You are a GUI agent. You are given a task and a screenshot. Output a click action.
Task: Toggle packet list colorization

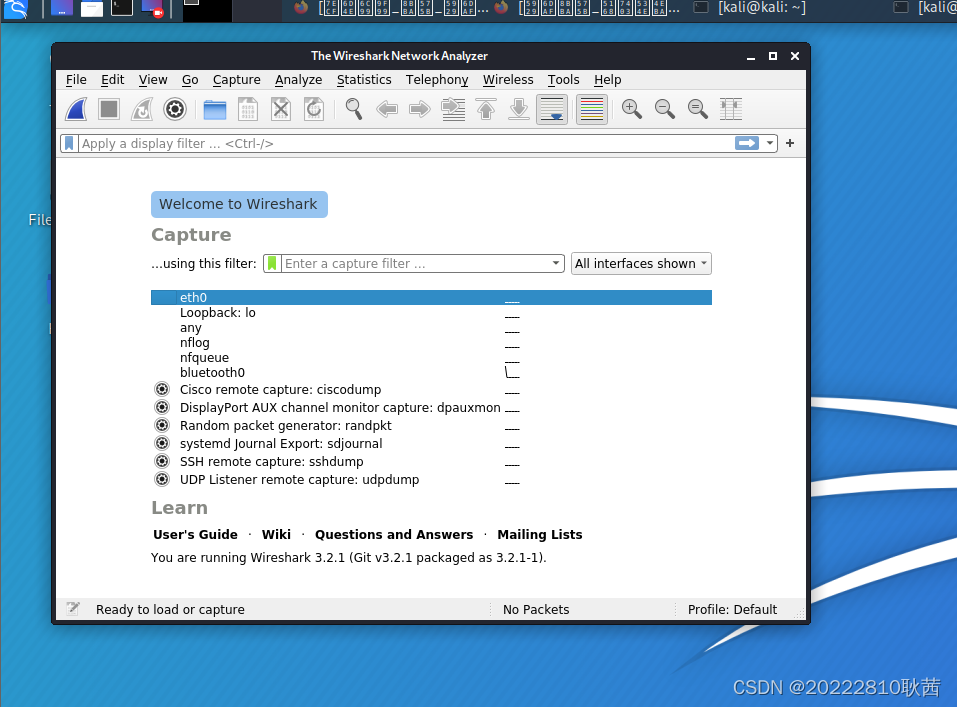[x=591, y=110]
